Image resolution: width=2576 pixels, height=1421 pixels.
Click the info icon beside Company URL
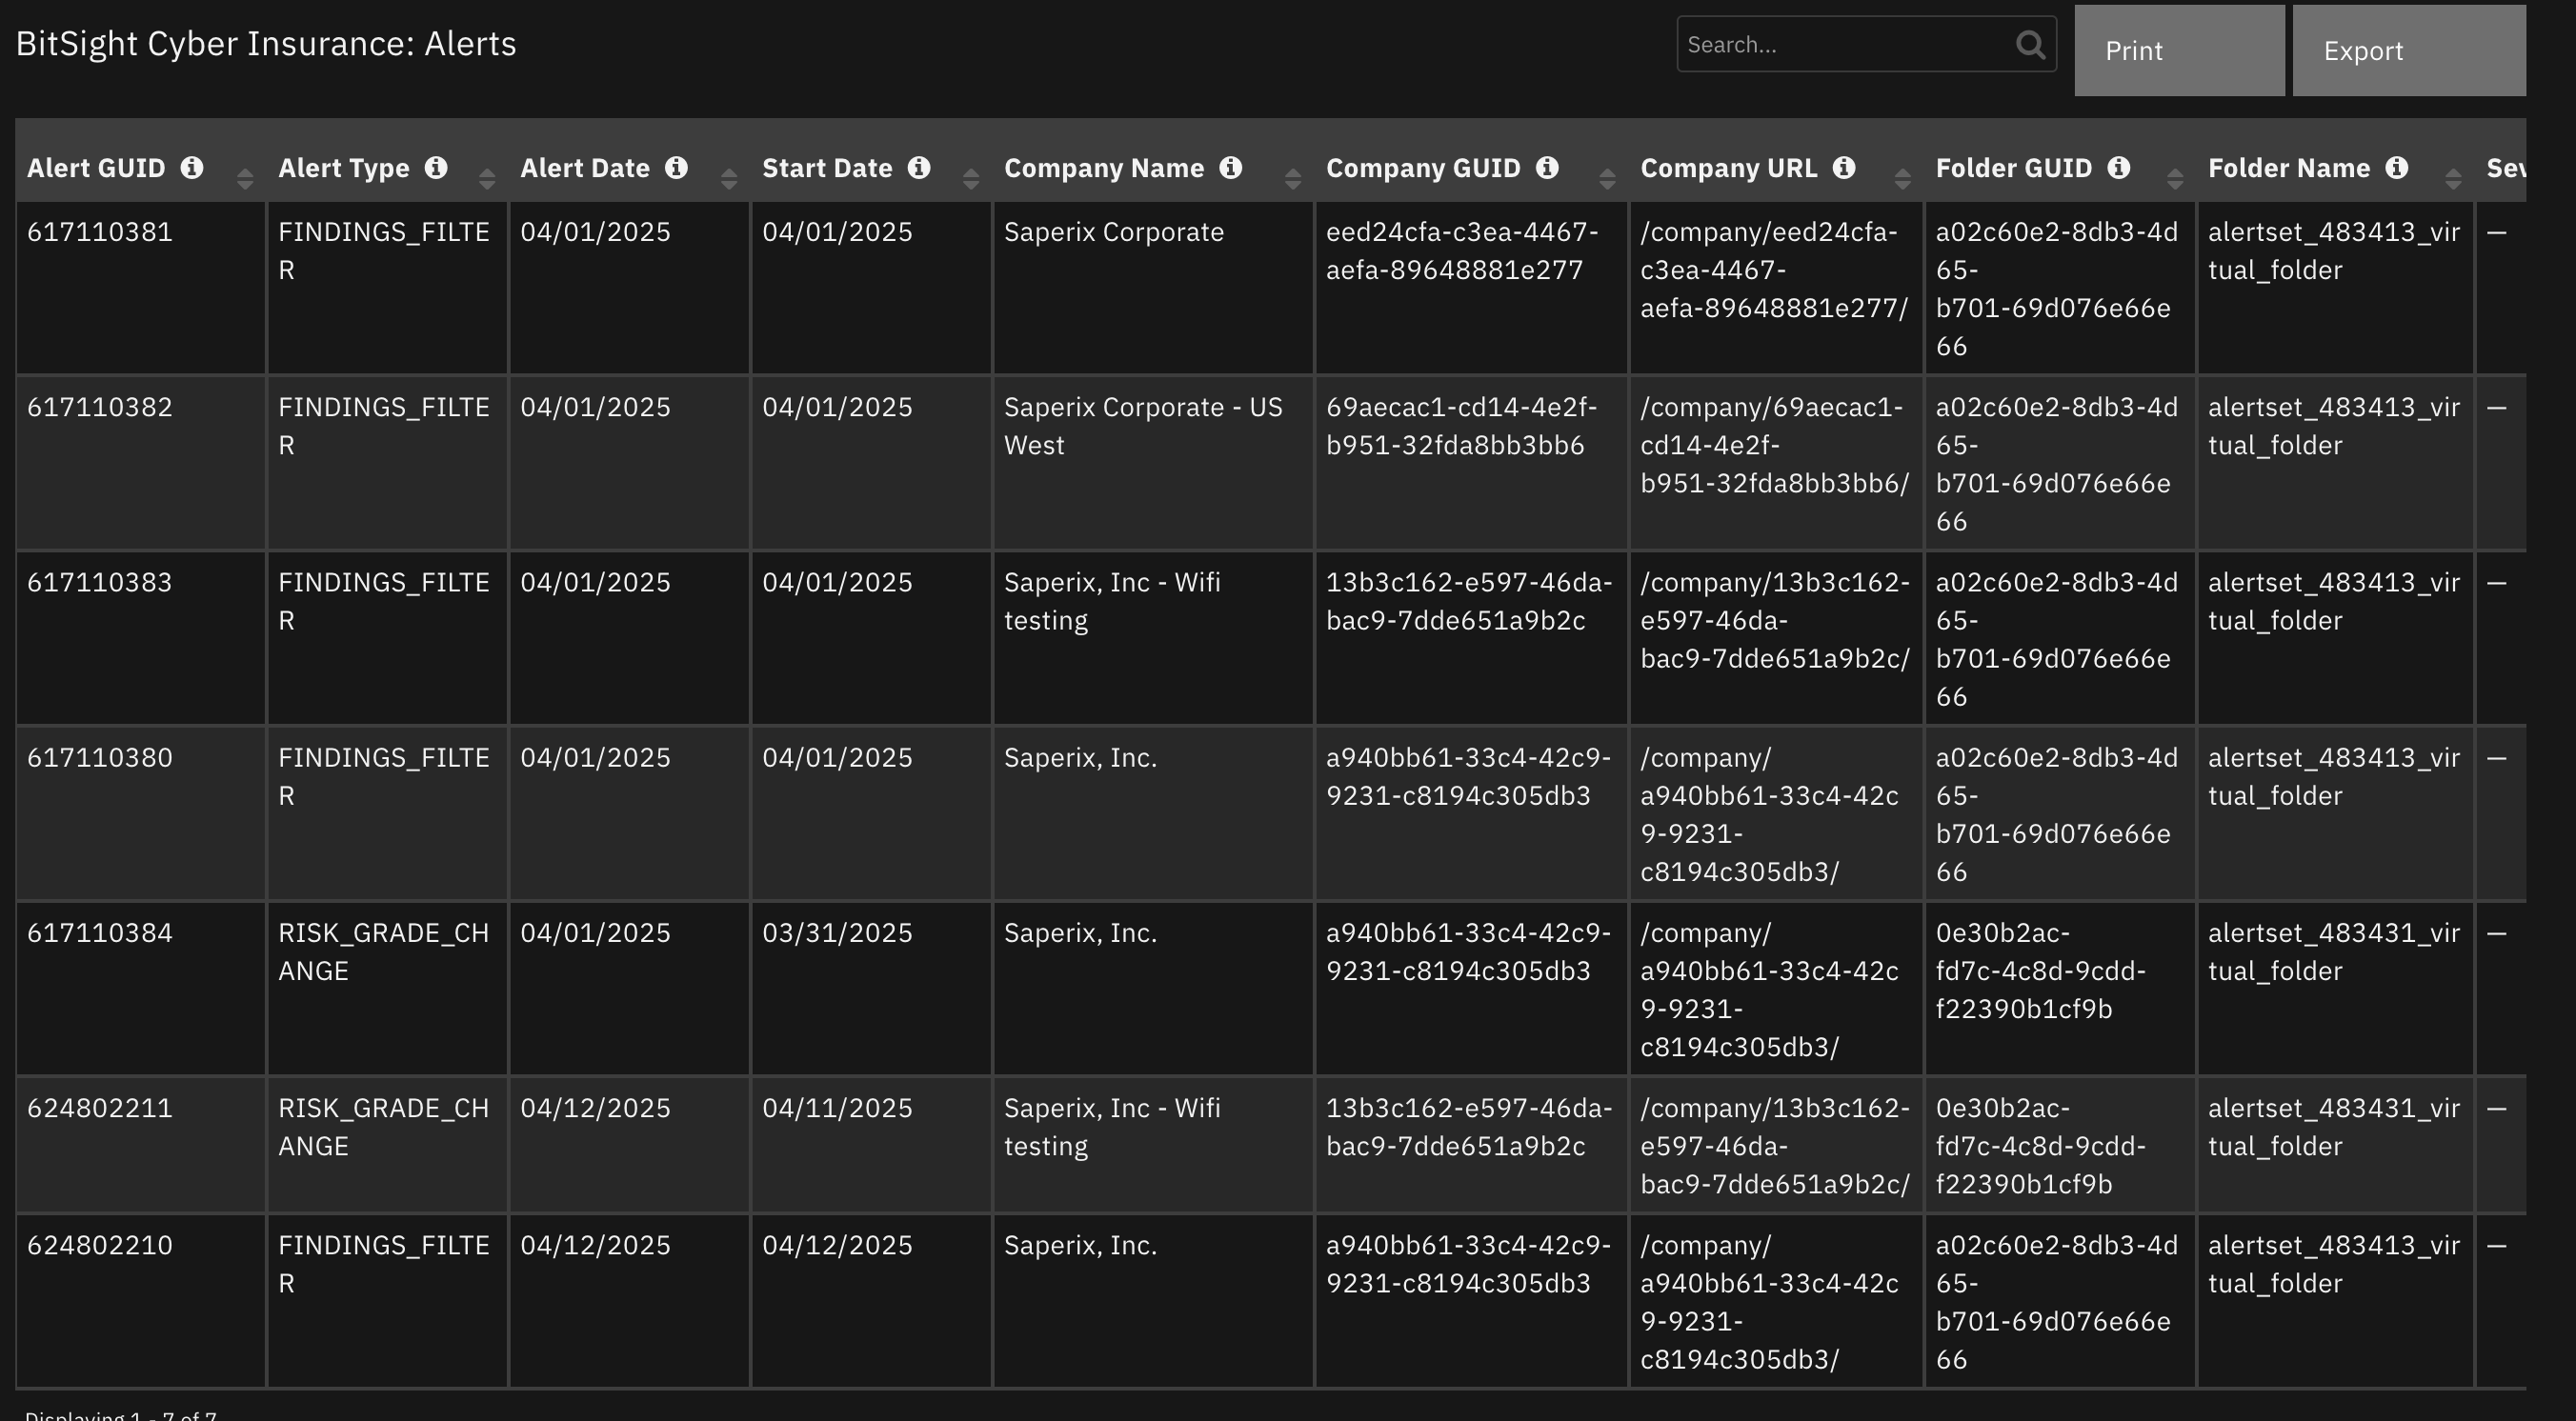click(x=1845, y=168)
